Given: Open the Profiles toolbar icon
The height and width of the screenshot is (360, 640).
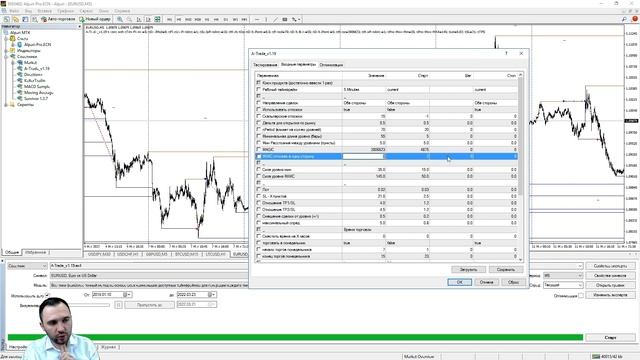Looking at the screenshot, I should click(16, 19).
